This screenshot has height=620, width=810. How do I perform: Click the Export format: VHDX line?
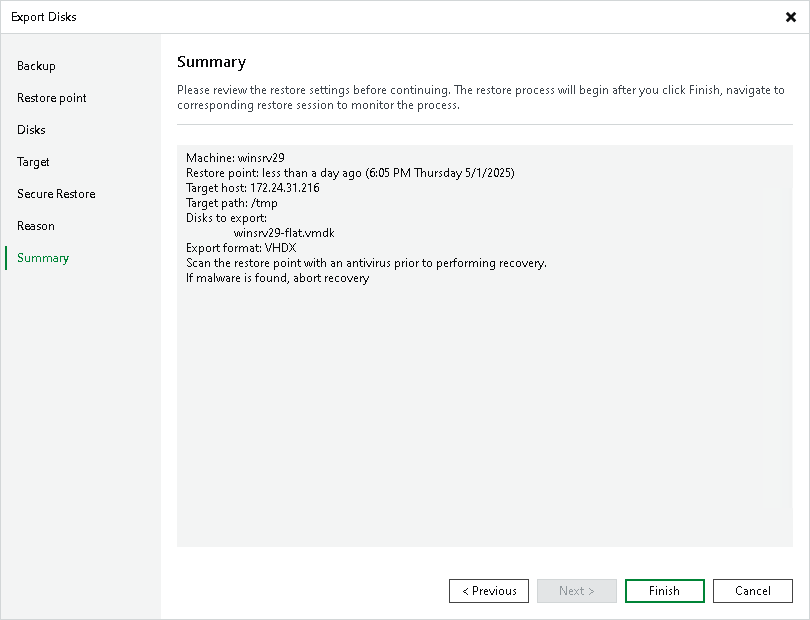point(241,248)
